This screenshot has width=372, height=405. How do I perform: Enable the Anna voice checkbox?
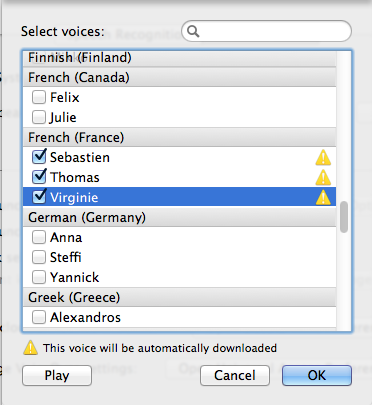click(x=39, y=237)
